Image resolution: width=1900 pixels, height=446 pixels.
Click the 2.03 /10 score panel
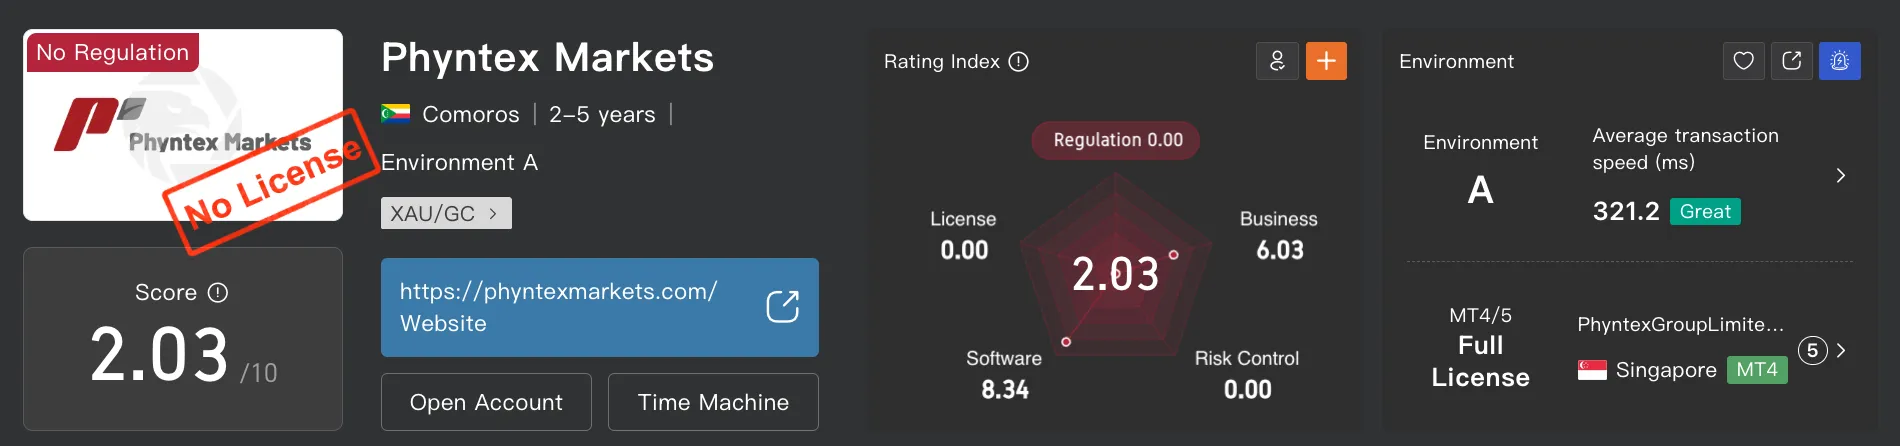coord(183,339)
